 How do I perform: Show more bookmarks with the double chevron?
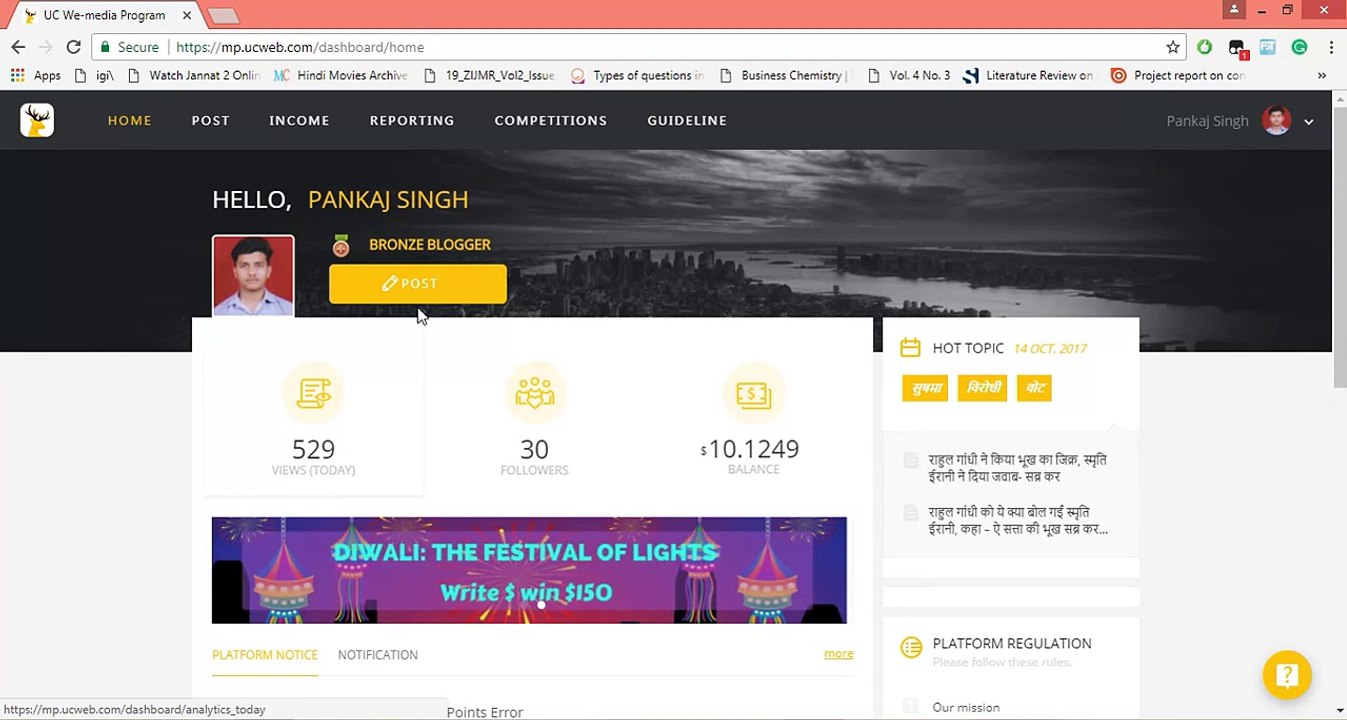point(1322,75)
